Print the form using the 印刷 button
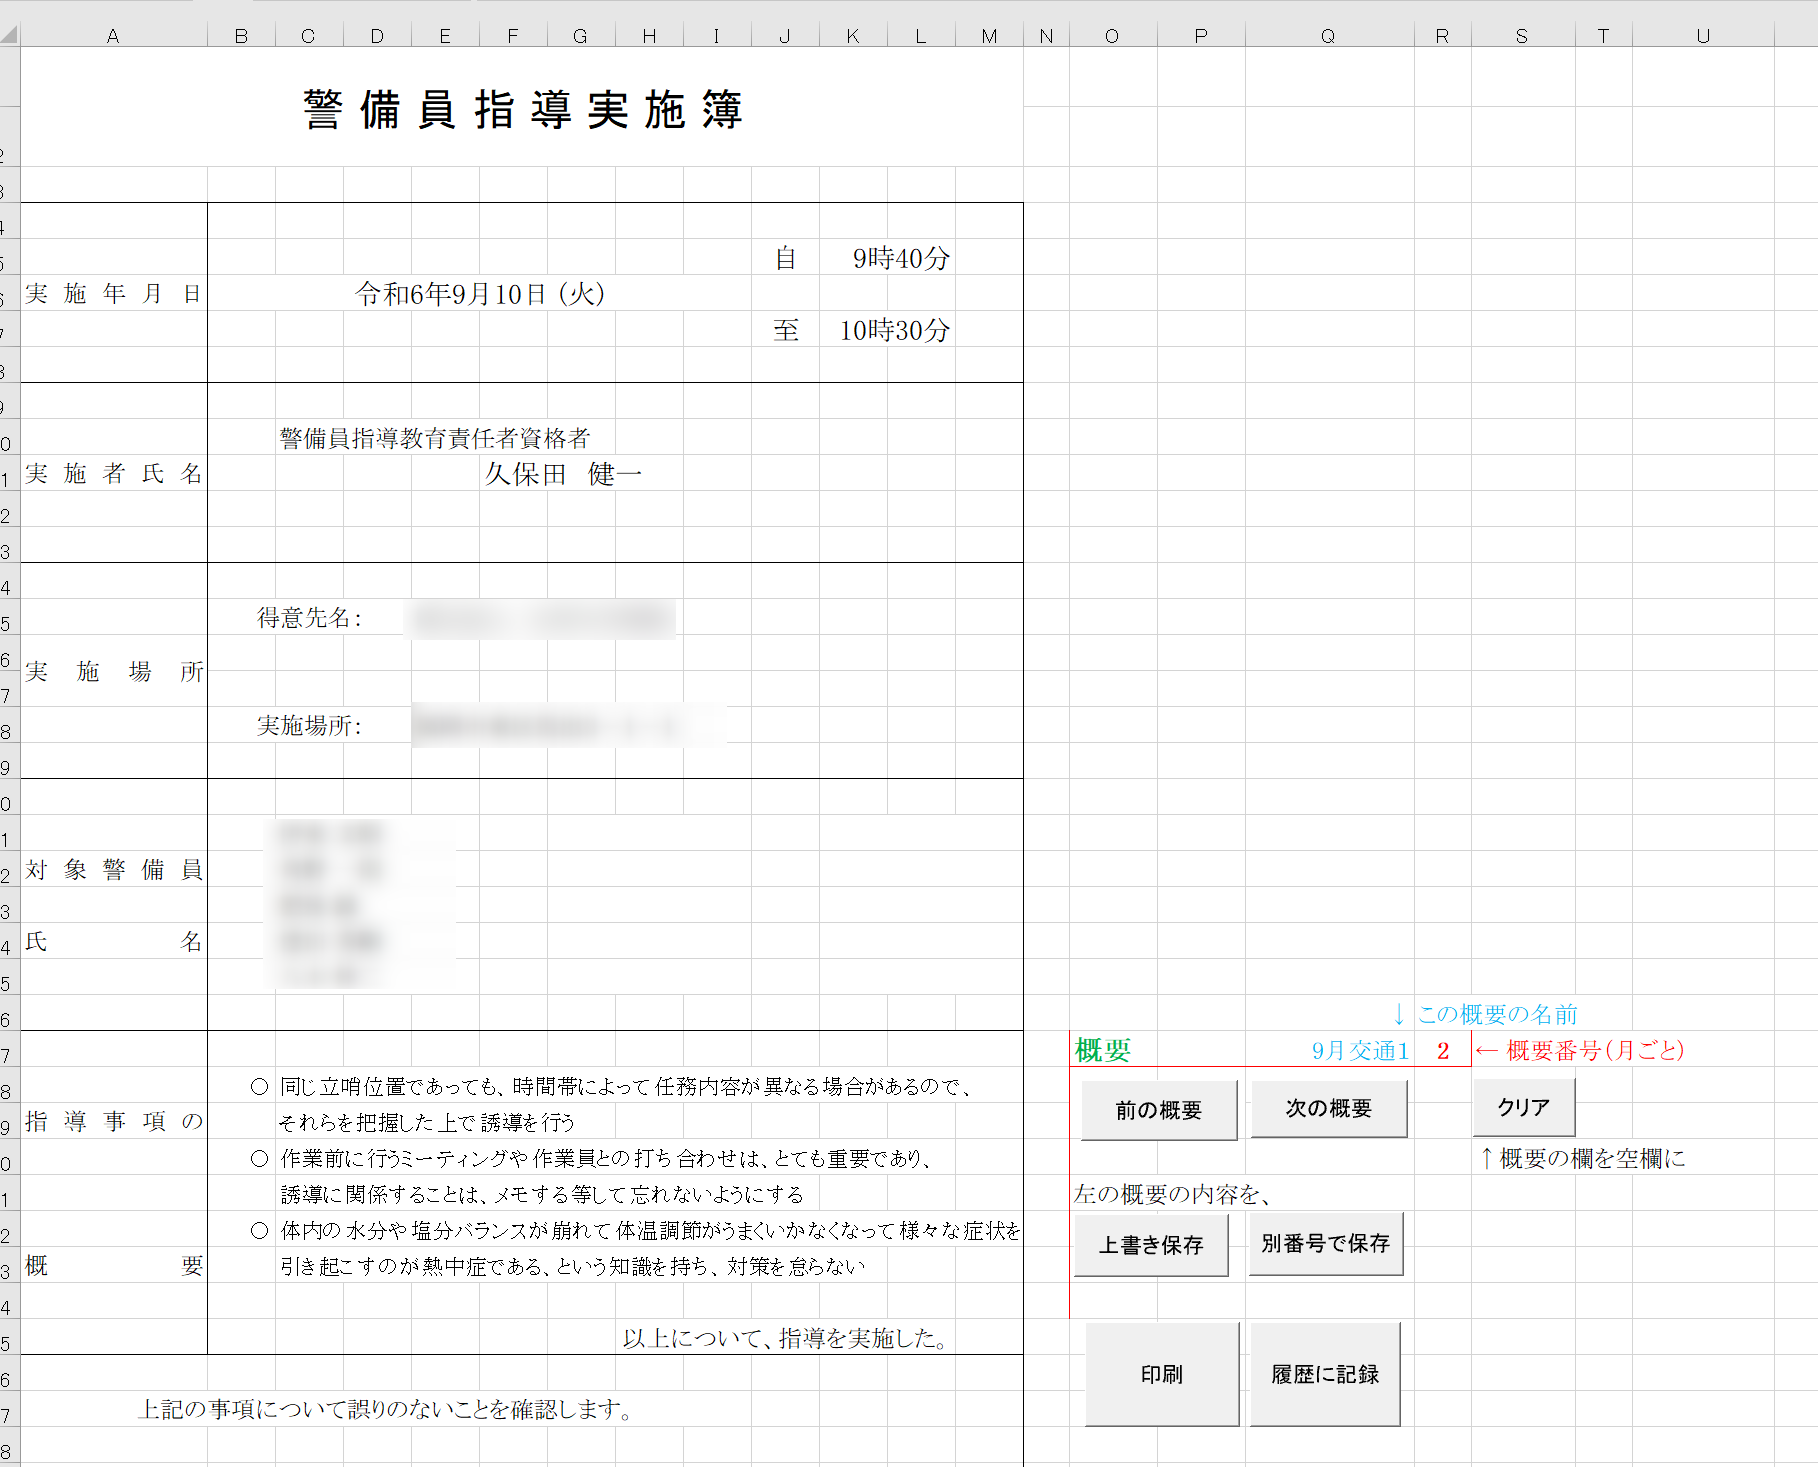Image resolution: width=1818 pixels, height=1467 pixels. pyautogui.click(x=1161, y=1375)
